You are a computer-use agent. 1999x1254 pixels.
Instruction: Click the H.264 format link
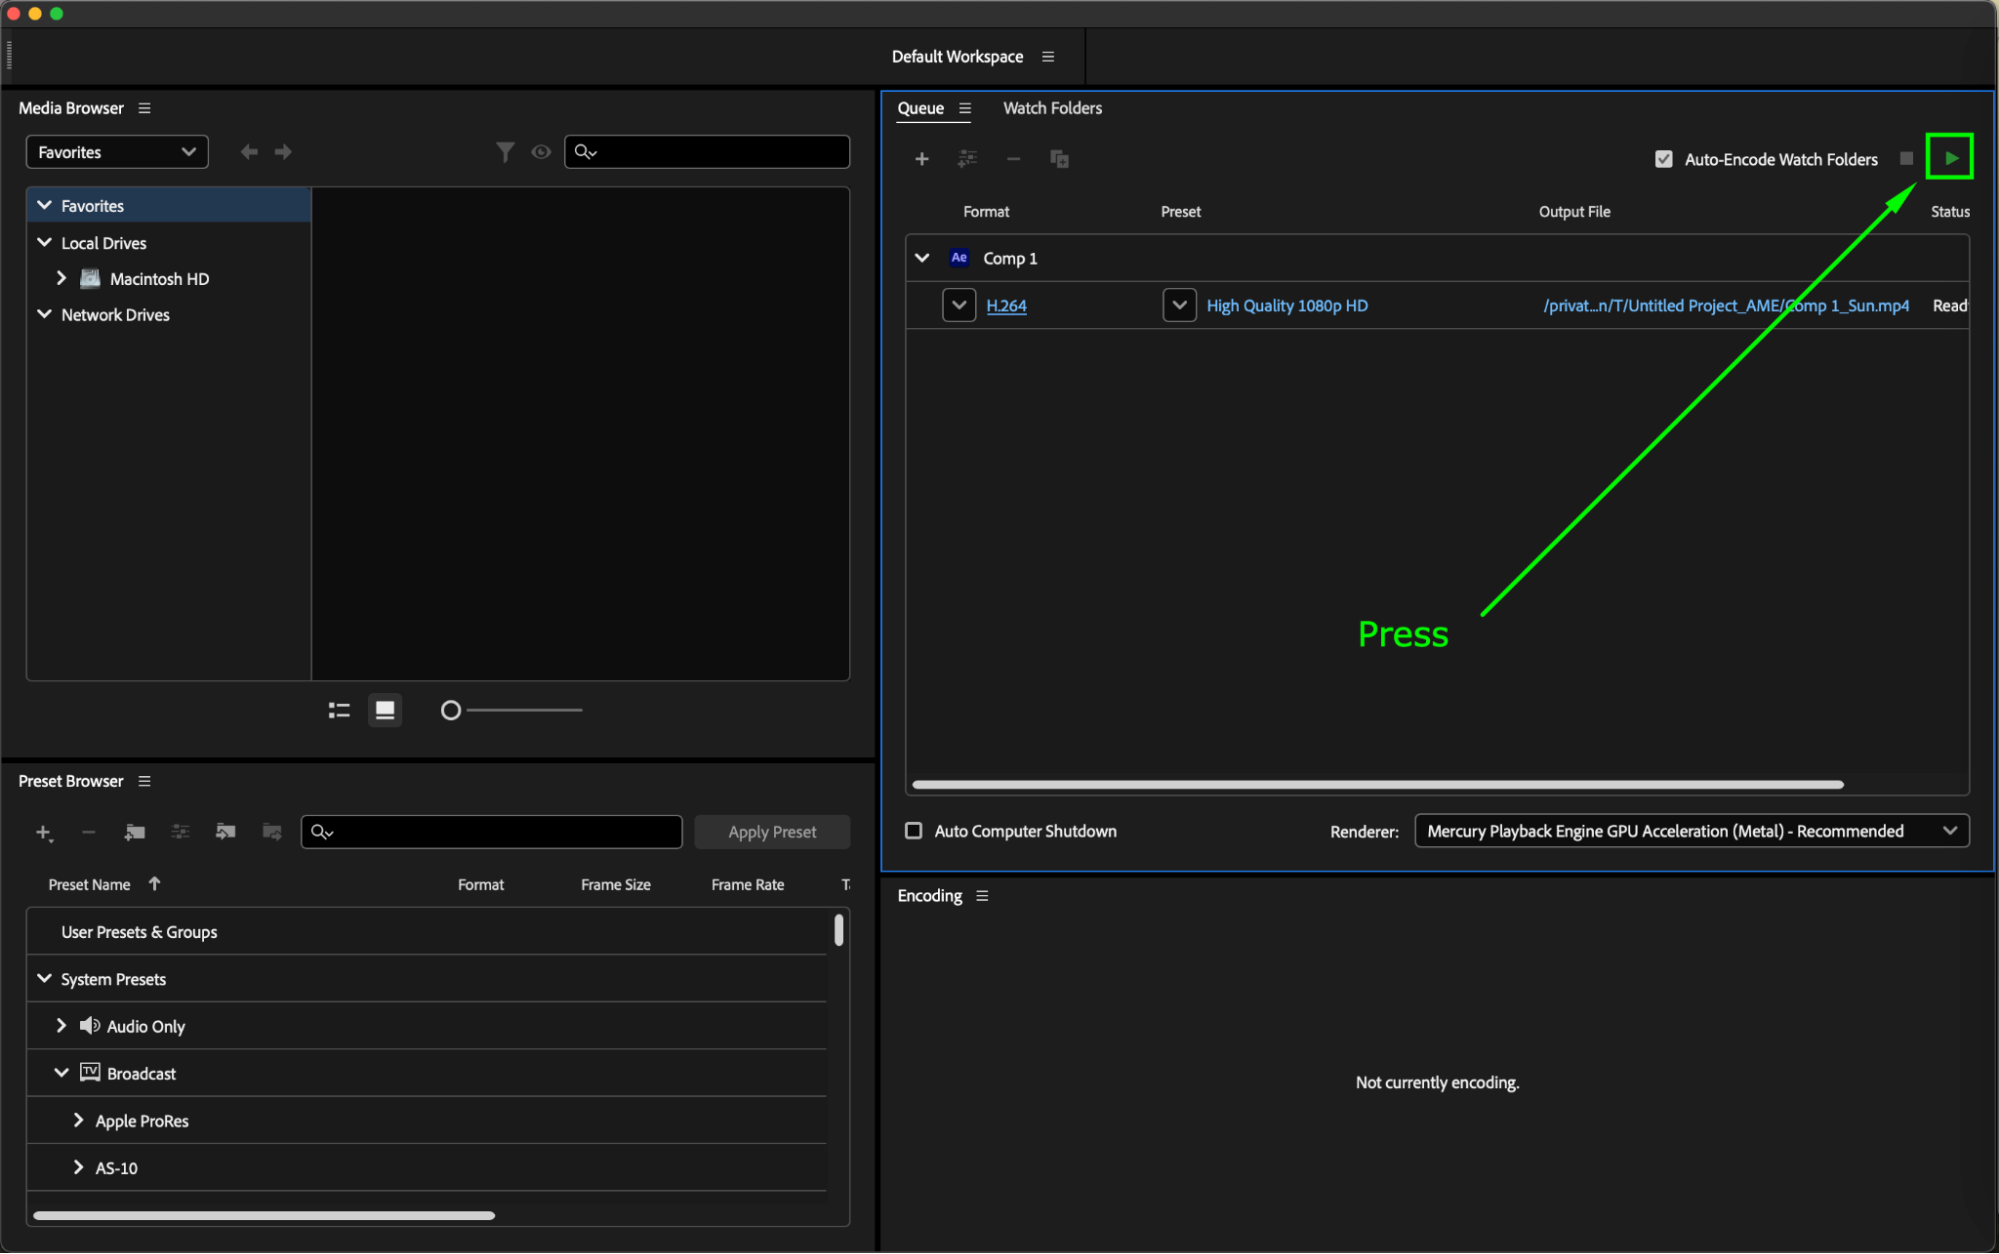(1006, 306)
